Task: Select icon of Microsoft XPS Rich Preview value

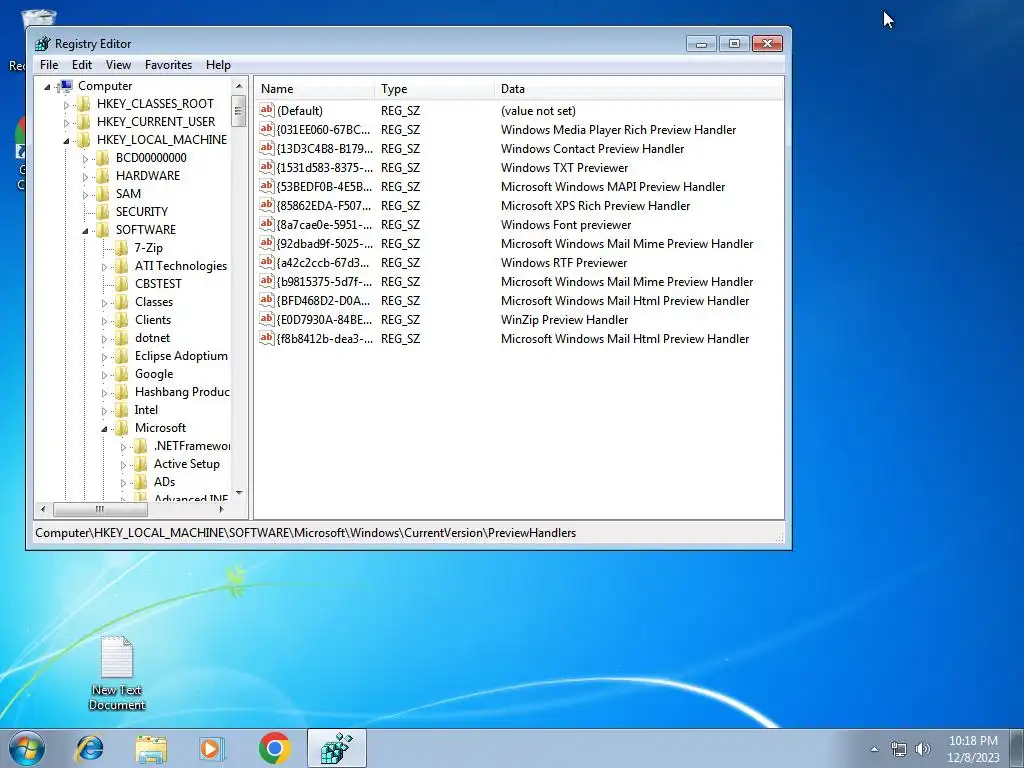Action: point(266,204)
